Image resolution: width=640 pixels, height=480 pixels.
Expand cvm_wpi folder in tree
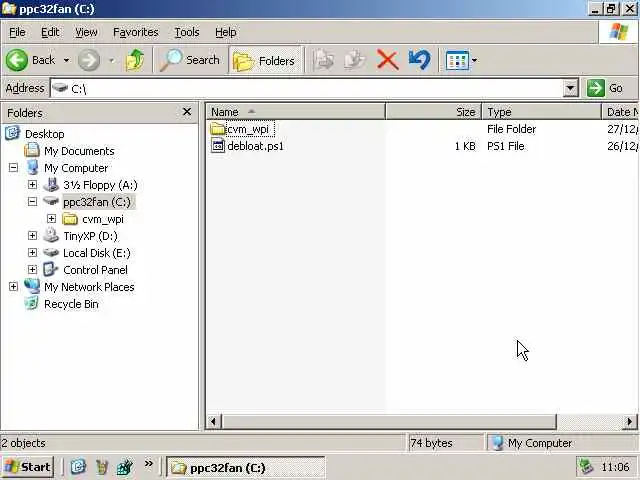coord(51,219)
